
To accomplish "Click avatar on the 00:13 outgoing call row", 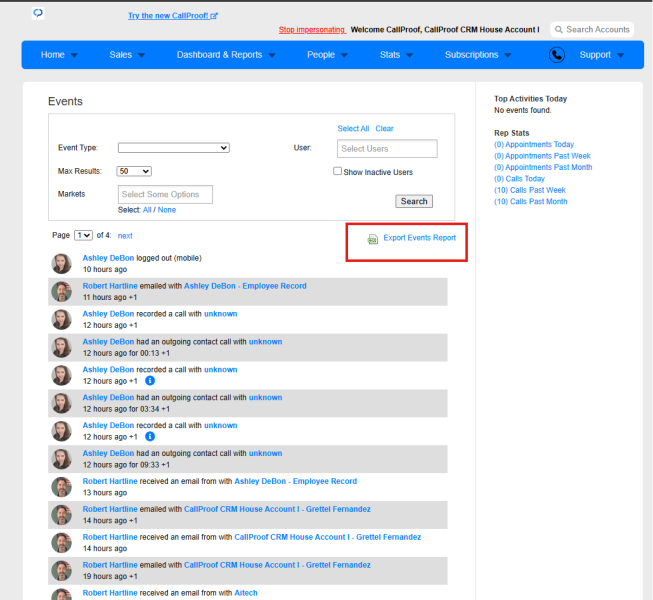I will (62, 347).
